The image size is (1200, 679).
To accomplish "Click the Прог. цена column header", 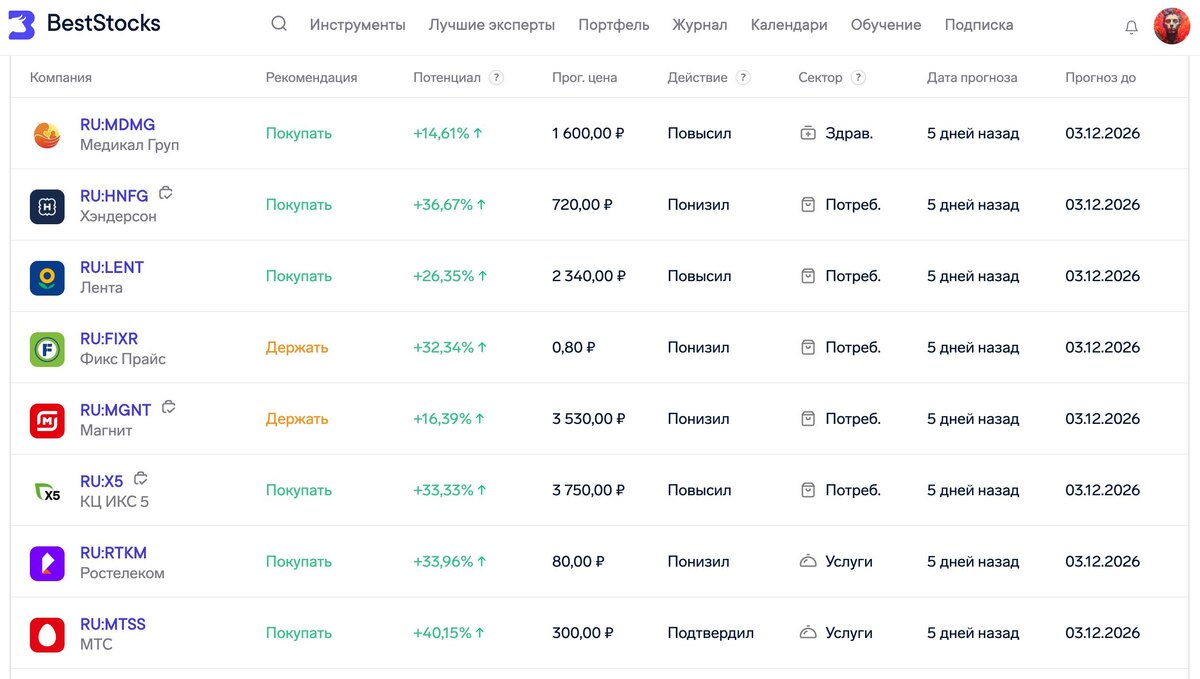I will 585,78.
